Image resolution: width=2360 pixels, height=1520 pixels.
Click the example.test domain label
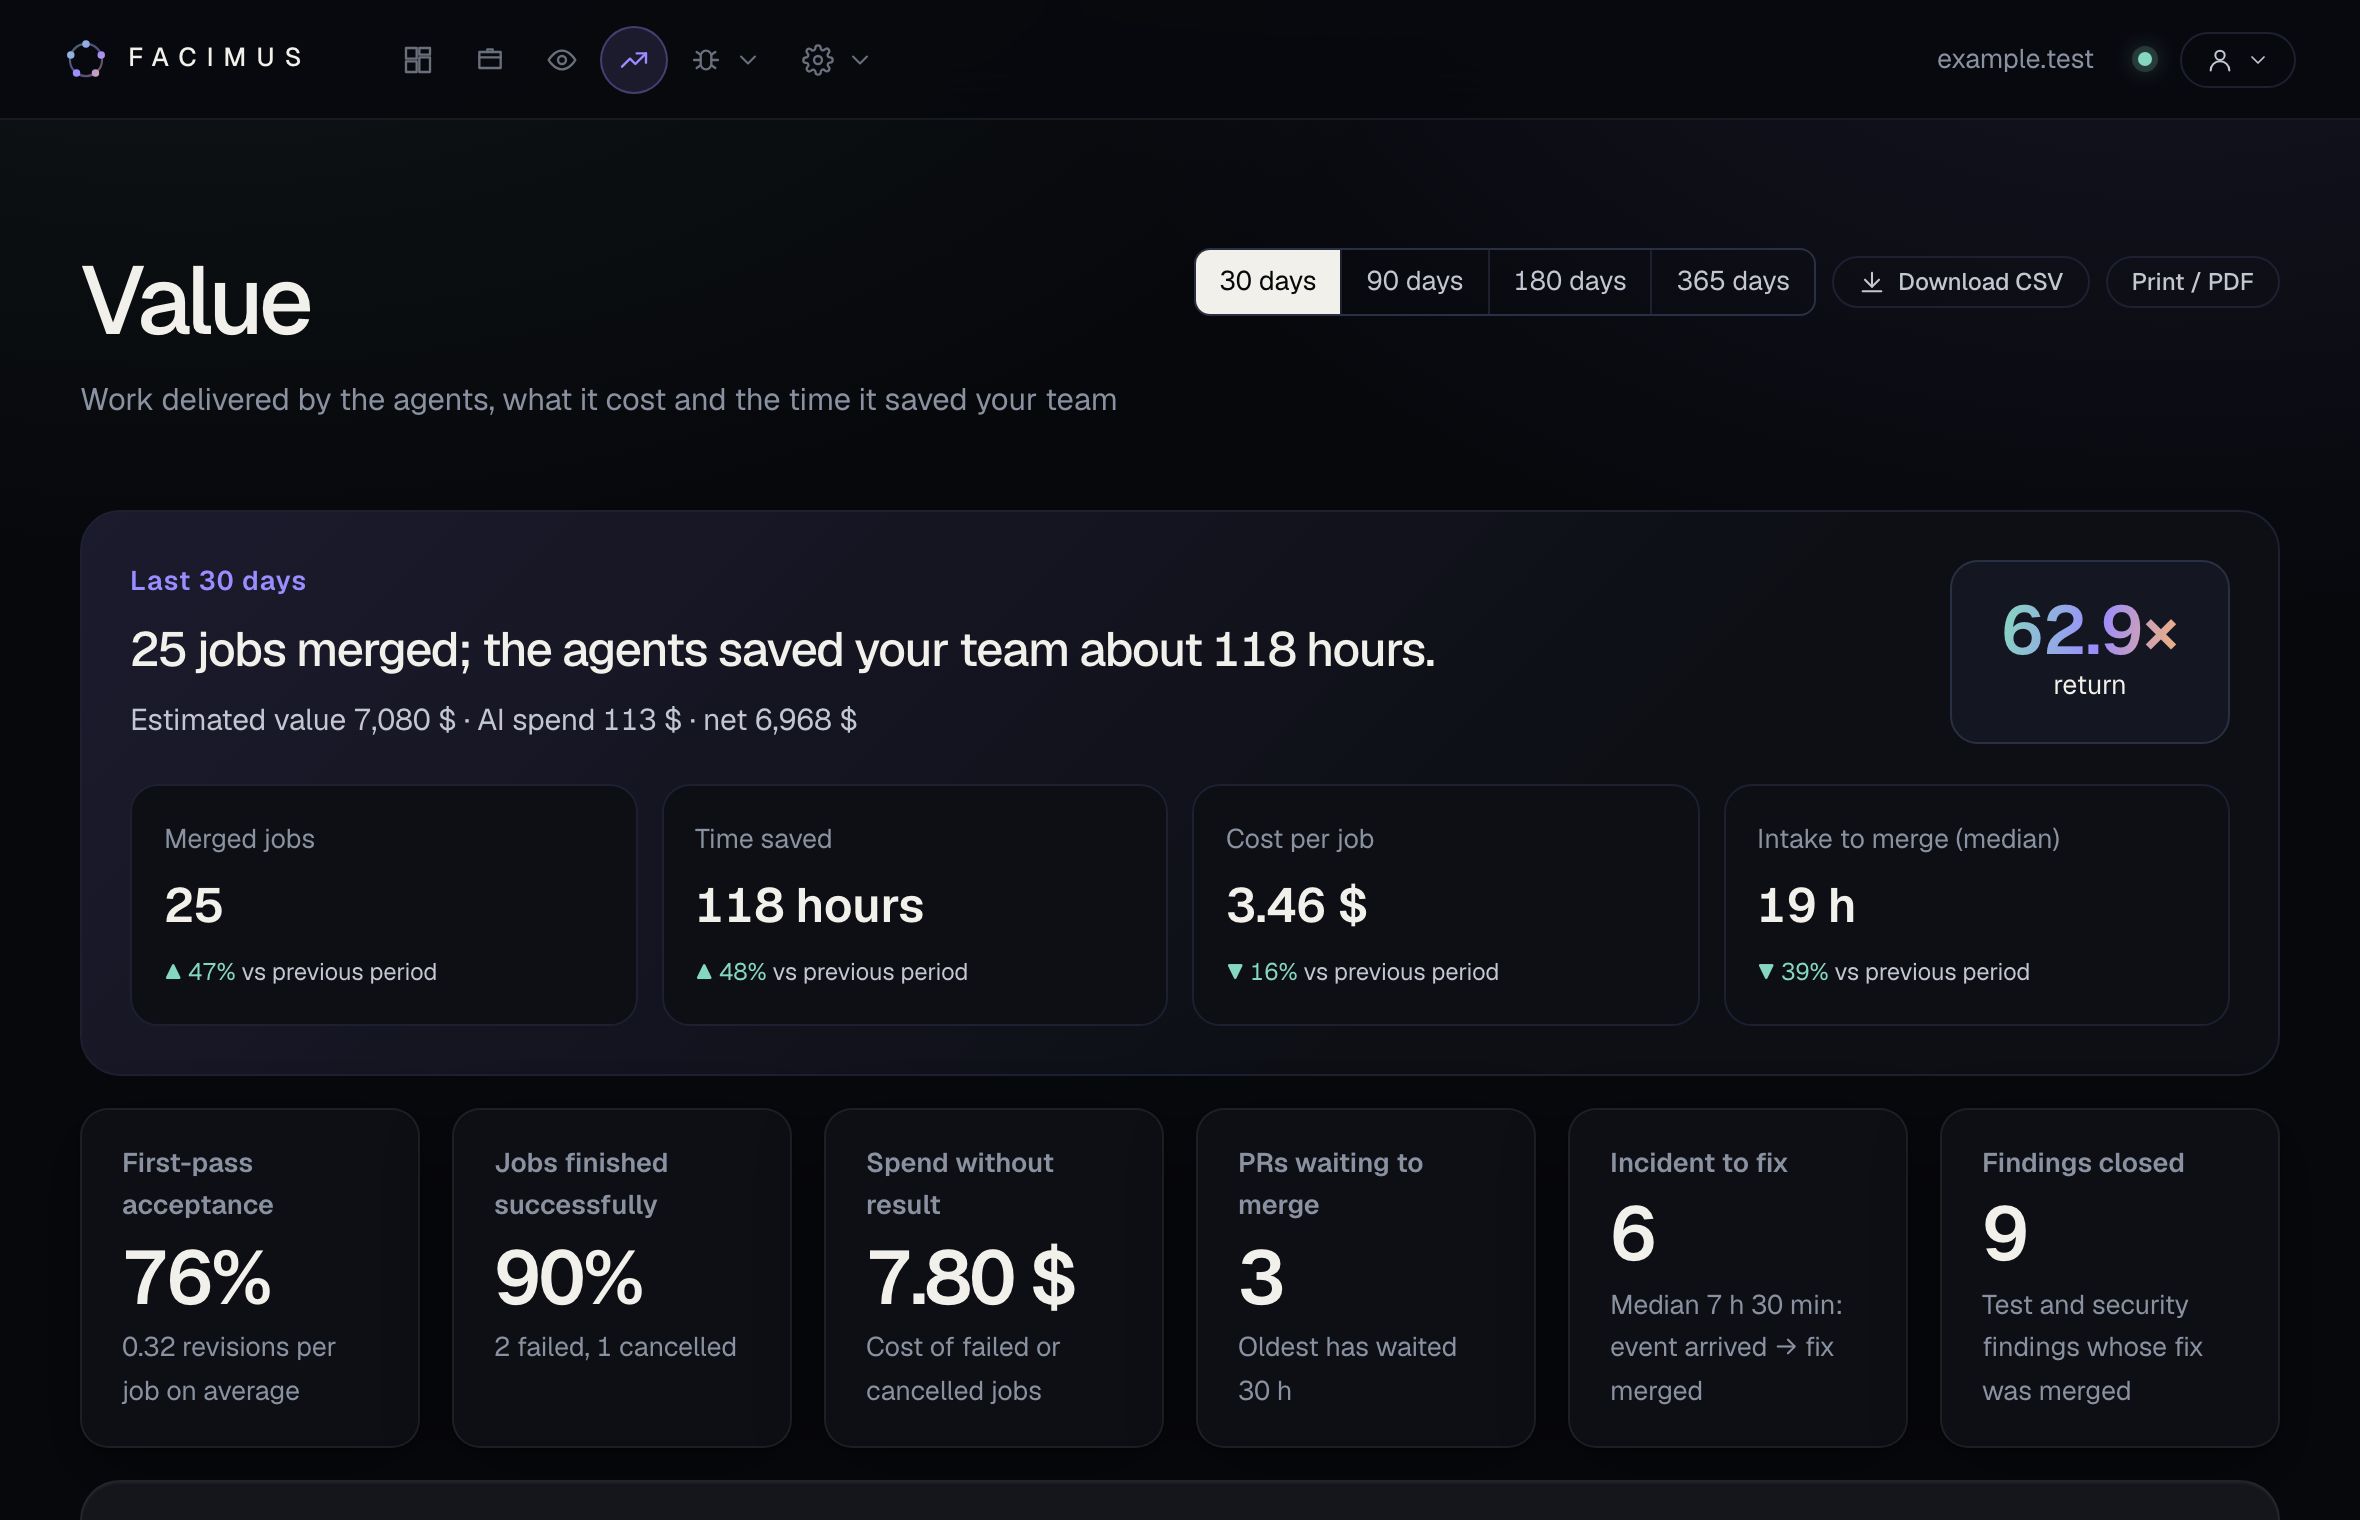[x=2015, y=59]
